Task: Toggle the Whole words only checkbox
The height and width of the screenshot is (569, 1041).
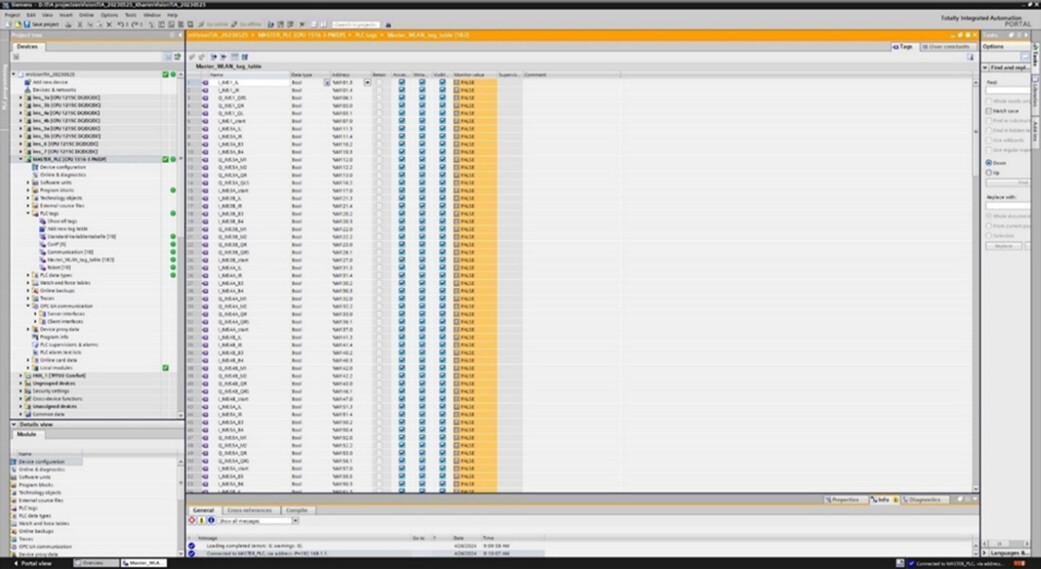Action: coord(989,101)
